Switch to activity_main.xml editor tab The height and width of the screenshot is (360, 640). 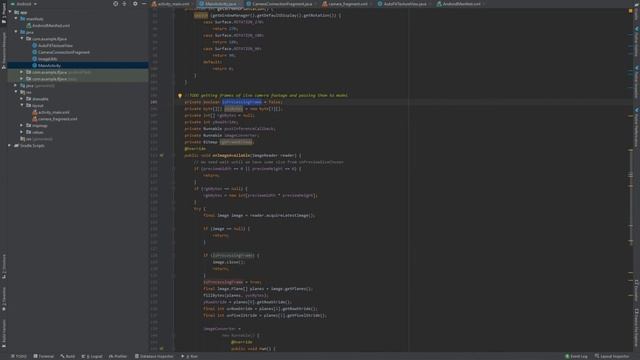171,4
